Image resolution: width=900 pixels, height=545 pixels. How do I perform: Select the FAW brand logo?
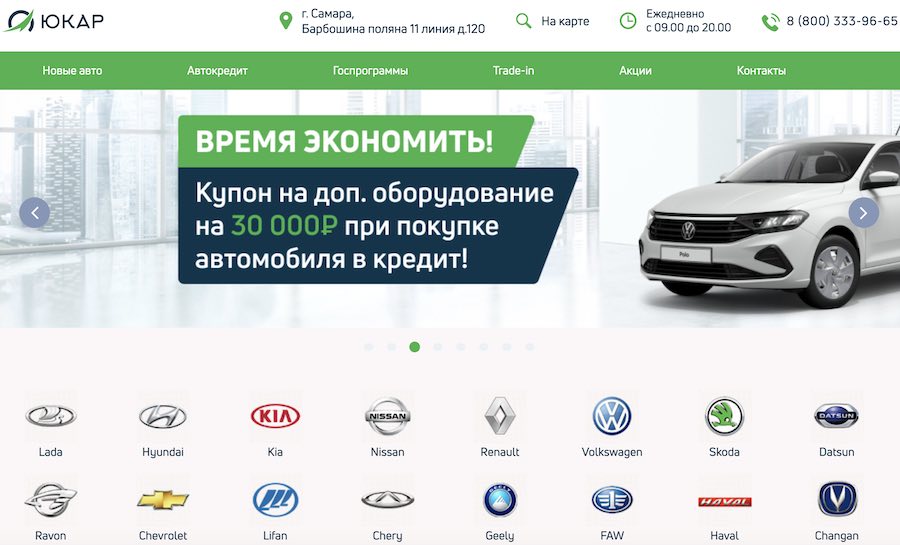coord(612,500)
